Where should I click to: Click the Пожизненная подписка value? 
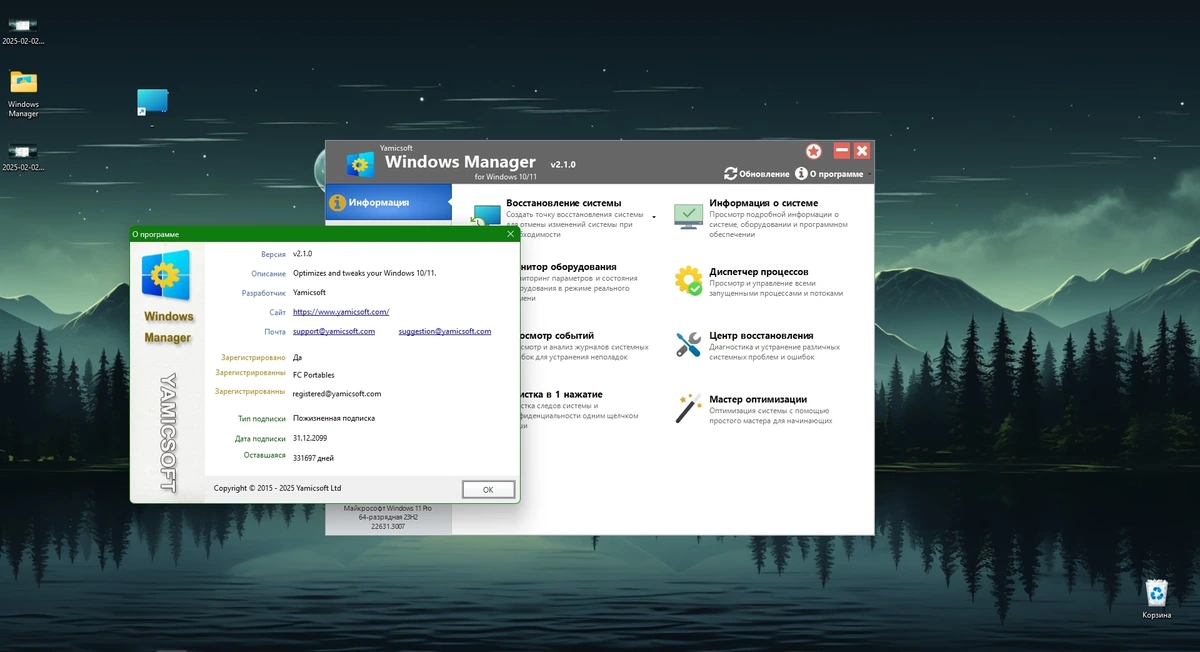point(334,418)
